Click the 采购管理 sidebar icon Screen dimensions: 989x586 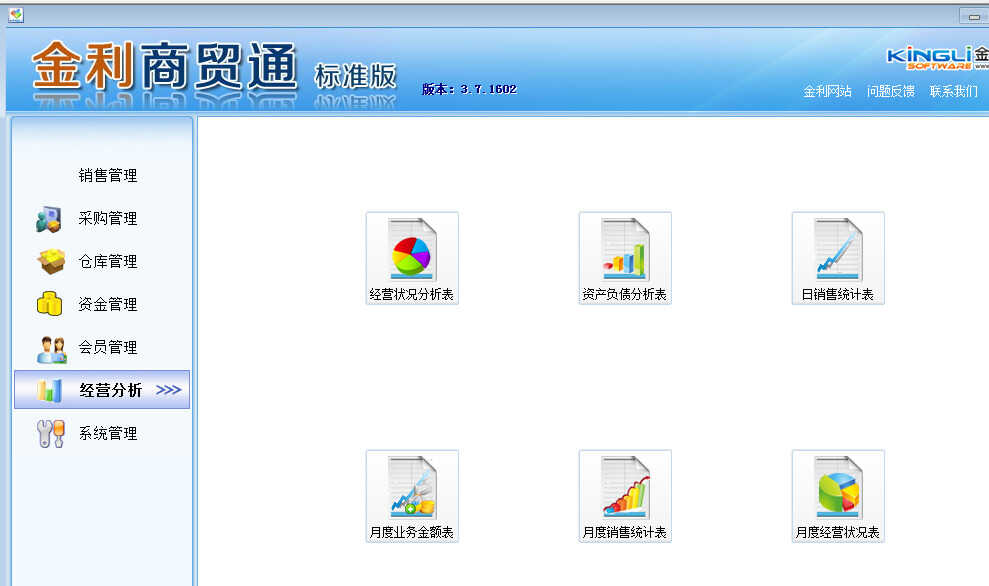click(x=49, y=219)
